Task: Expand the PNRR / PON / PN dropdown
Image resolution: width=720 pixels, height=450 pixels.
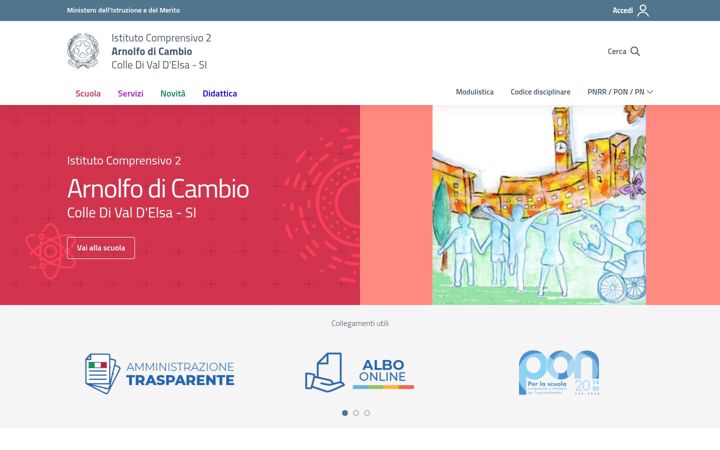Action: [x=620, y=92]
